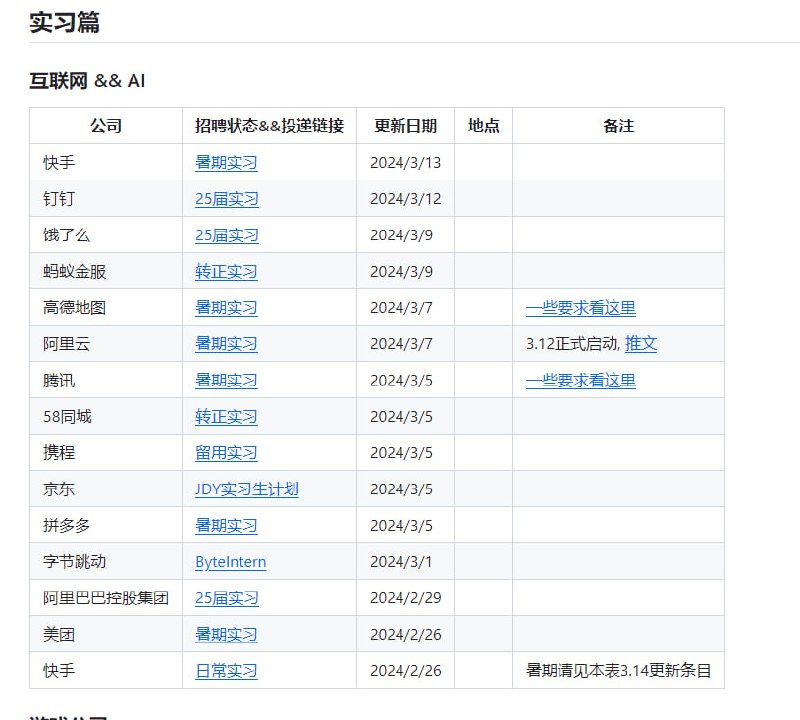Click 58同城's 转正实习 link
Screen dimensions: 800x720
pyautogui.click(x=225, y=416)
